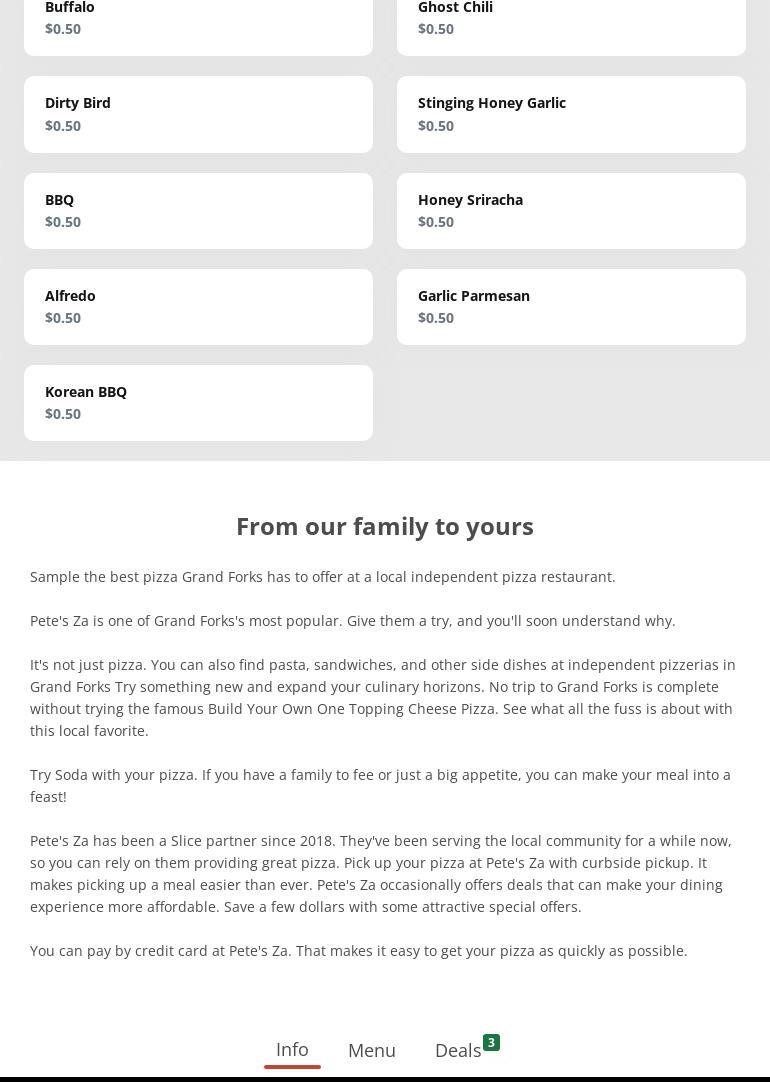Select the BBQ sauce item
Screen dimensions: 770x1082
(x=198, y=211)
